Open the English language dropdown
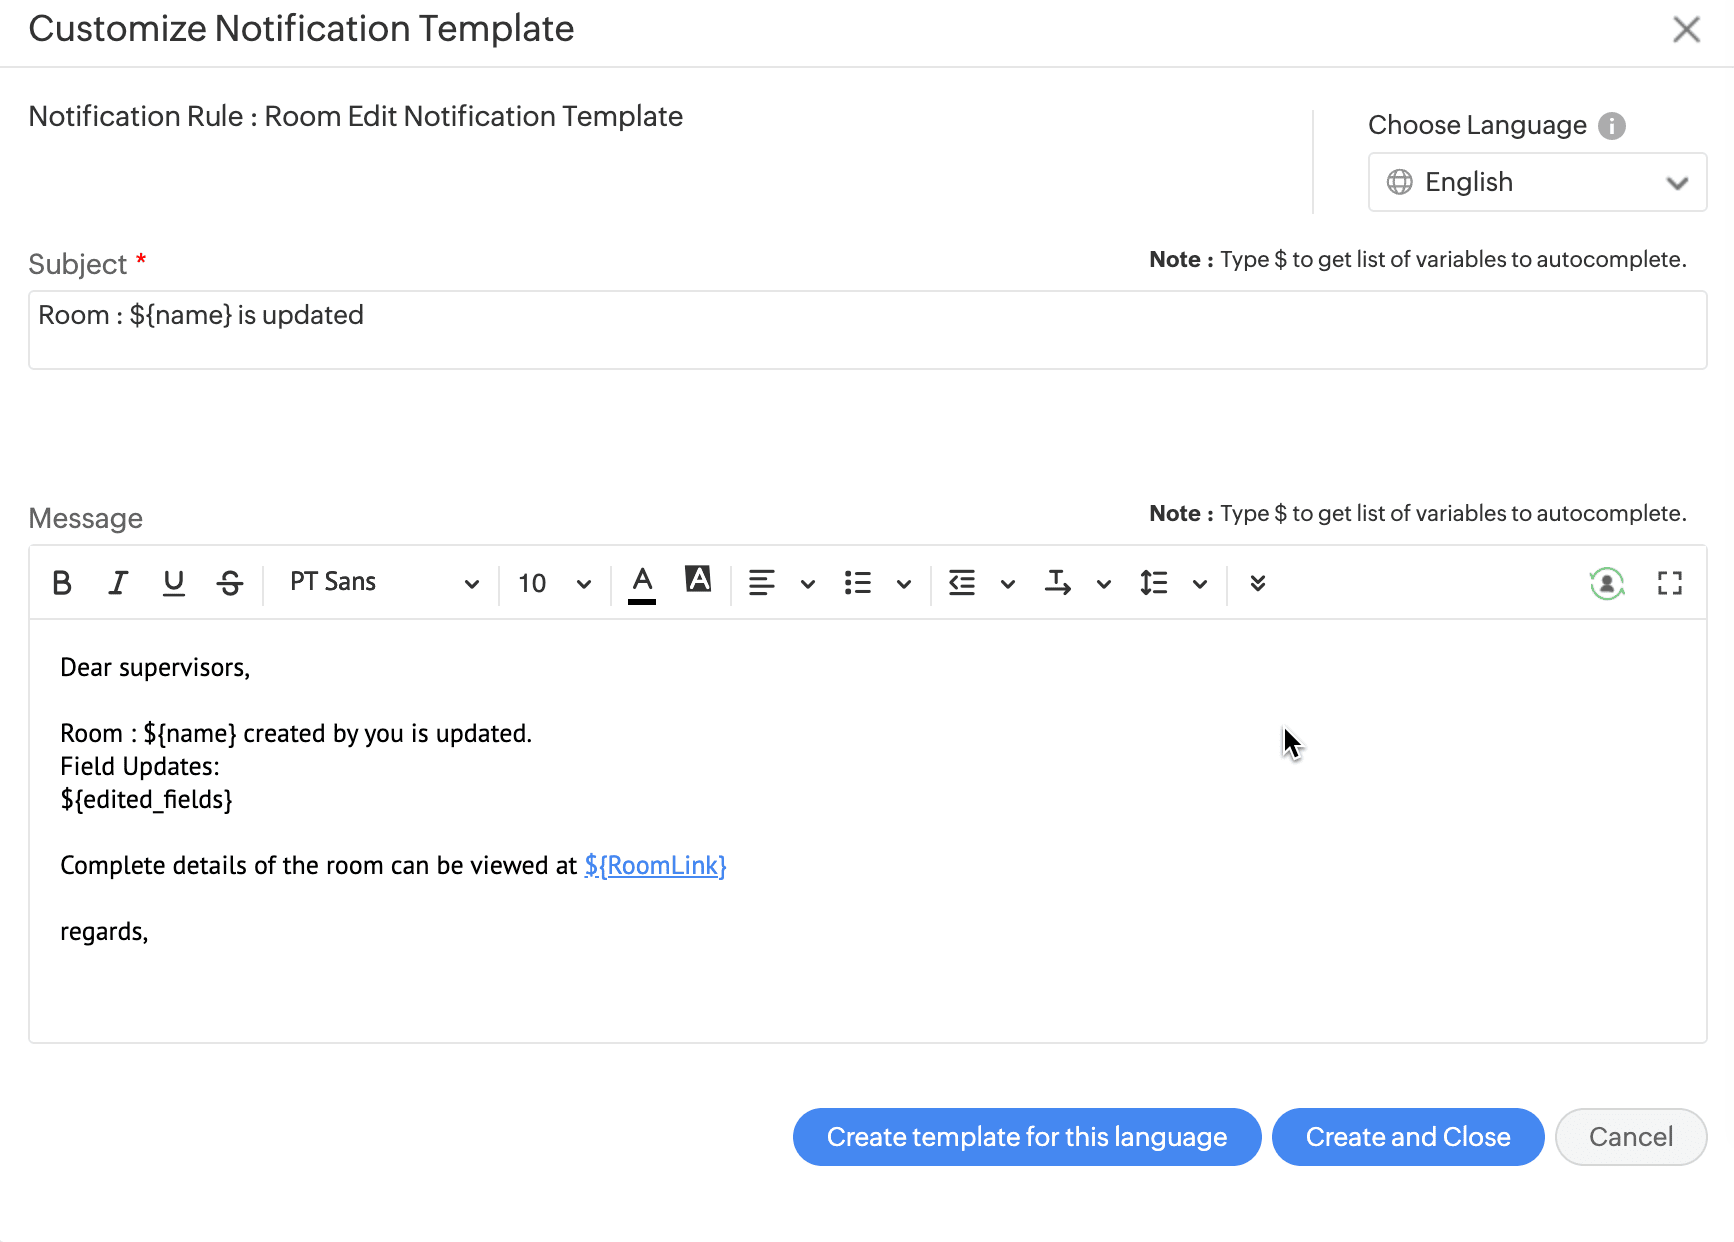Viewport: 1734px width, 1242px height. (1536, 182)
